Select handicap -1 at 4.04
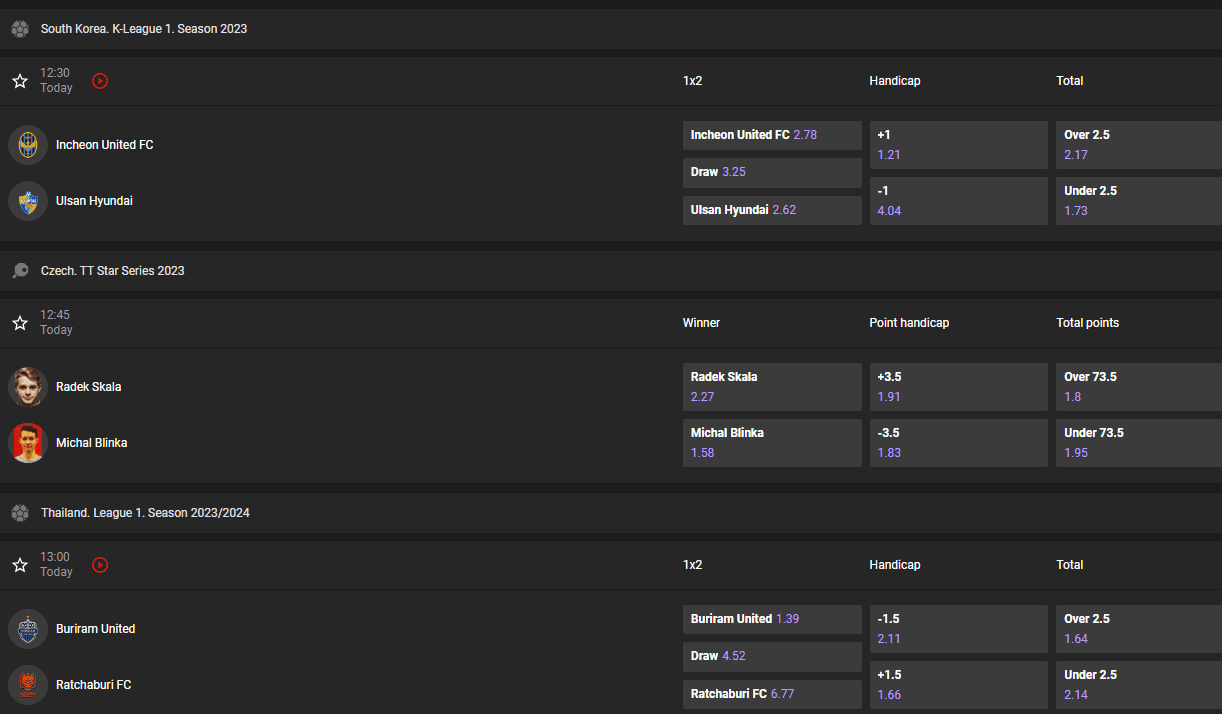Viewport: 1222px width, 714px height. pyautogui.click(x=959, y=201)
